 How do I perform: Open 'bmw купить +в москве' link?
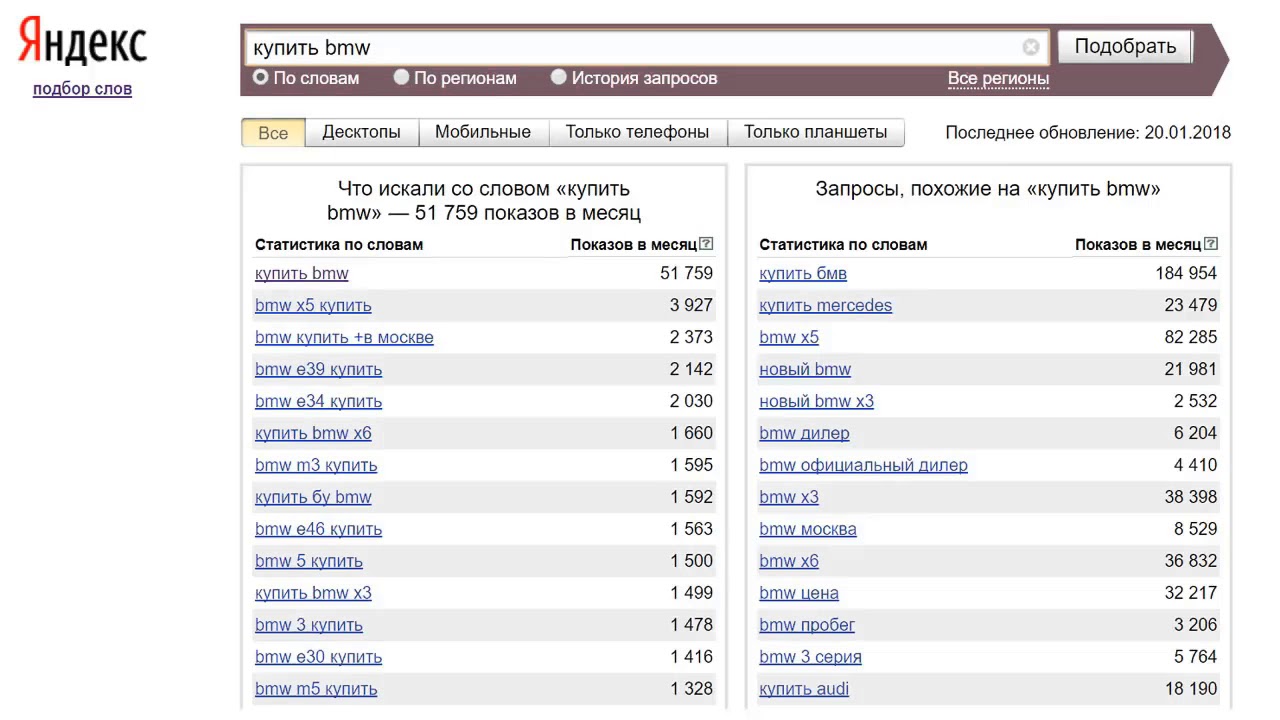(344, 337)
